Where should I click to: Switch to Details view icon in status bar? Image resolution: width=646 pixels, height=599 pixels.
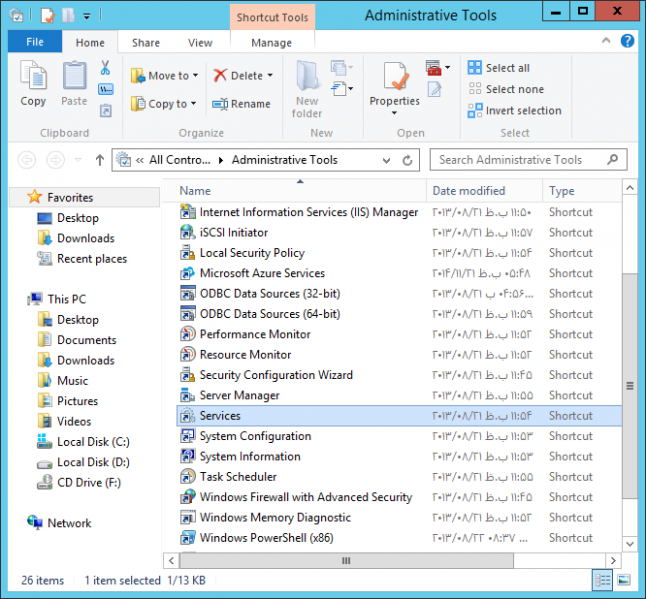pos(602,580)
